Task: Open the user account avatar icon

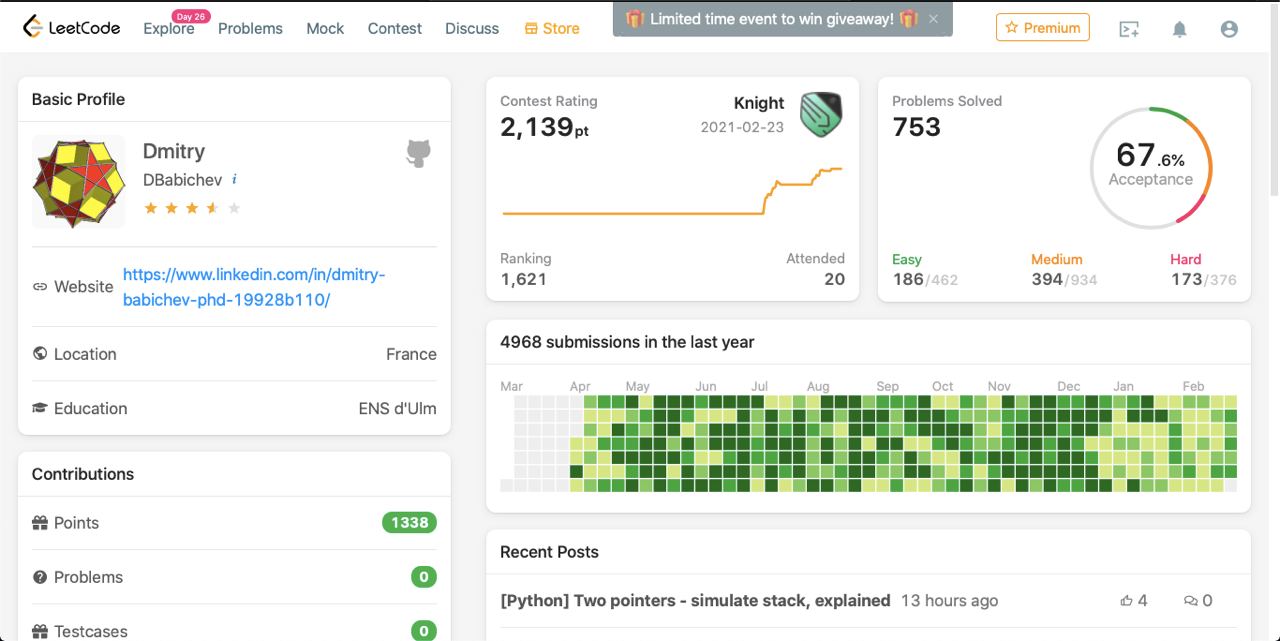Action: (1229, 29)
